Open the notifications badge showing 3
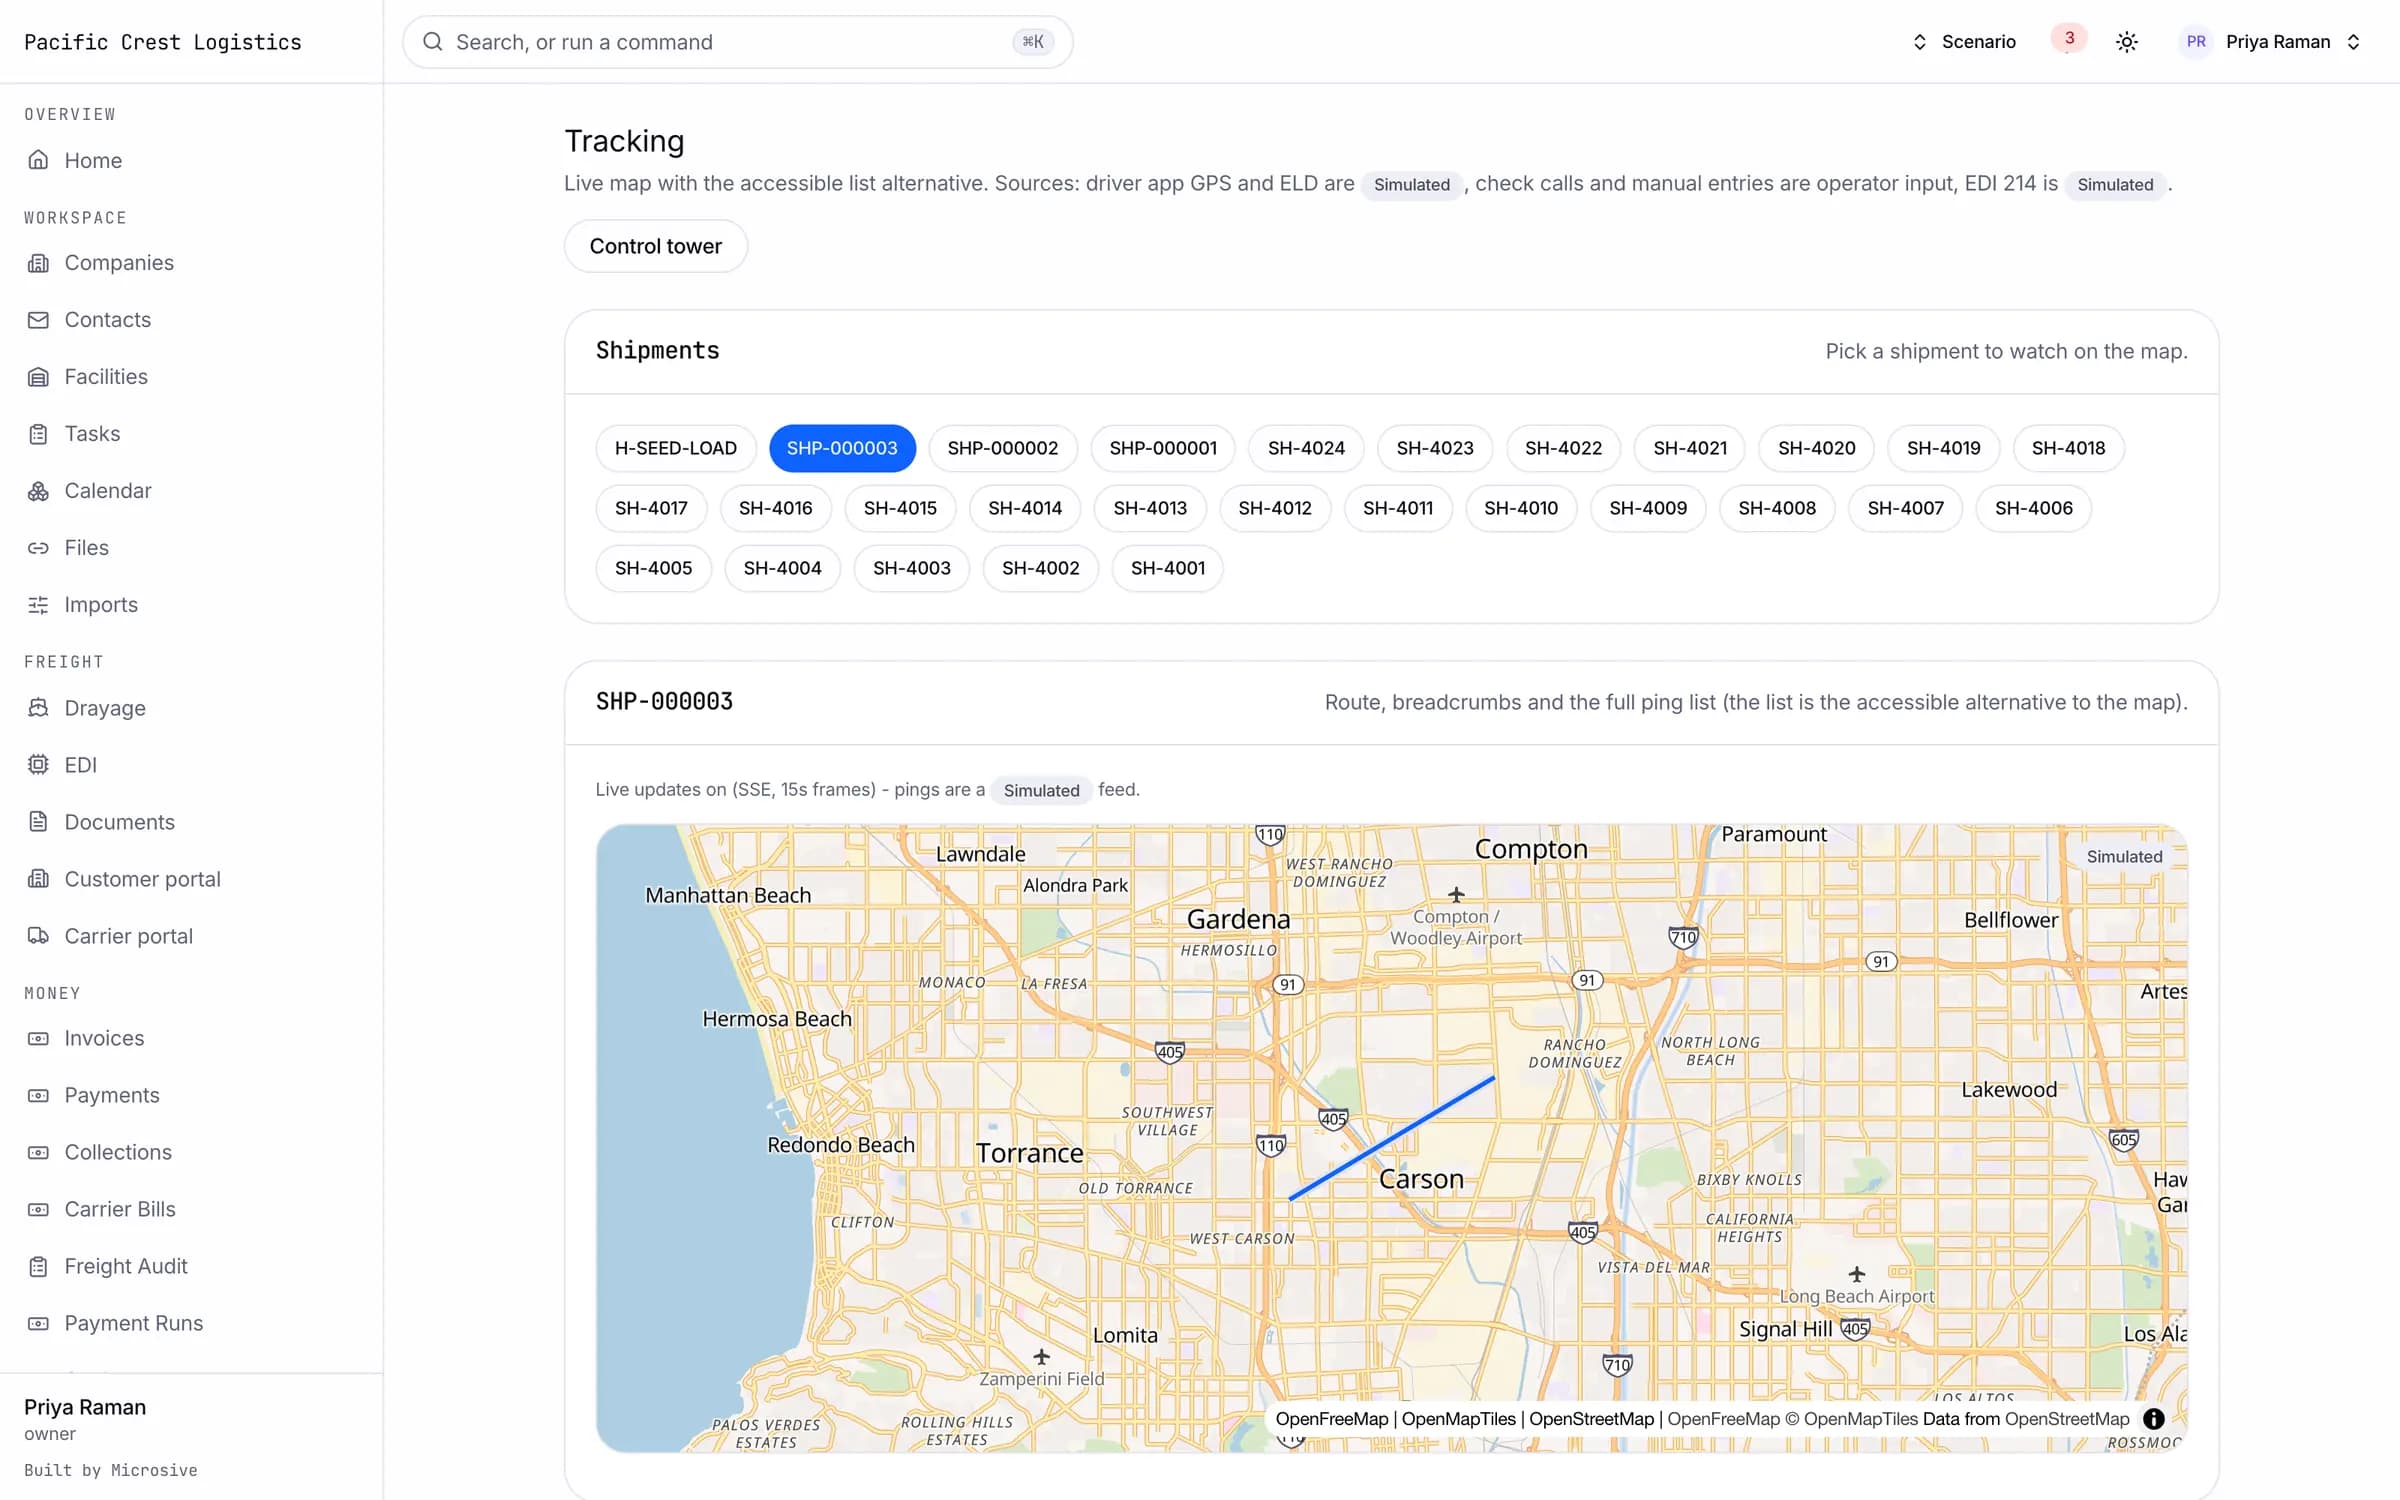2400x1500 pixels. click(x=2069, y=38)
